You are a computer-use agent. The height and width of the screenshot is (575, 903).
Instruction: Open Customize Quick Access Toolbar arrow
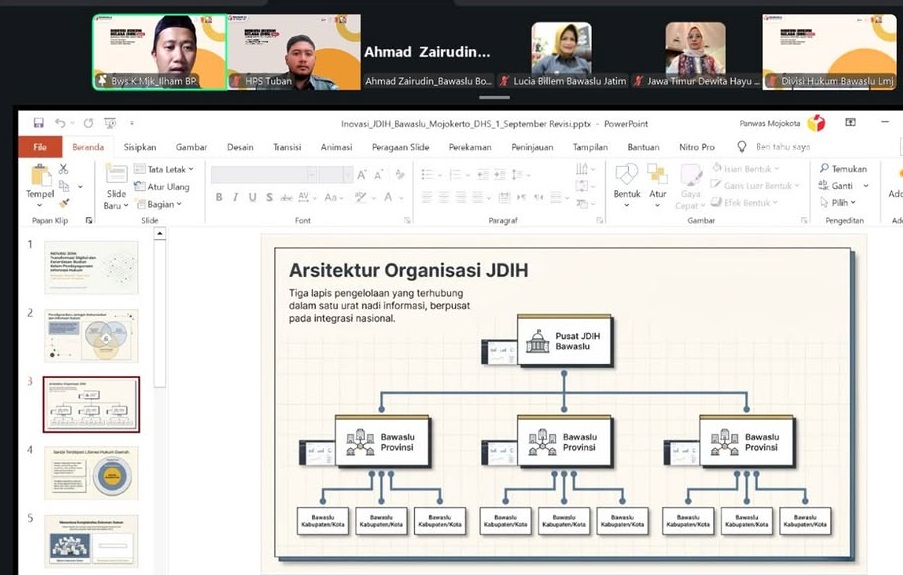(x=132, y=123)
